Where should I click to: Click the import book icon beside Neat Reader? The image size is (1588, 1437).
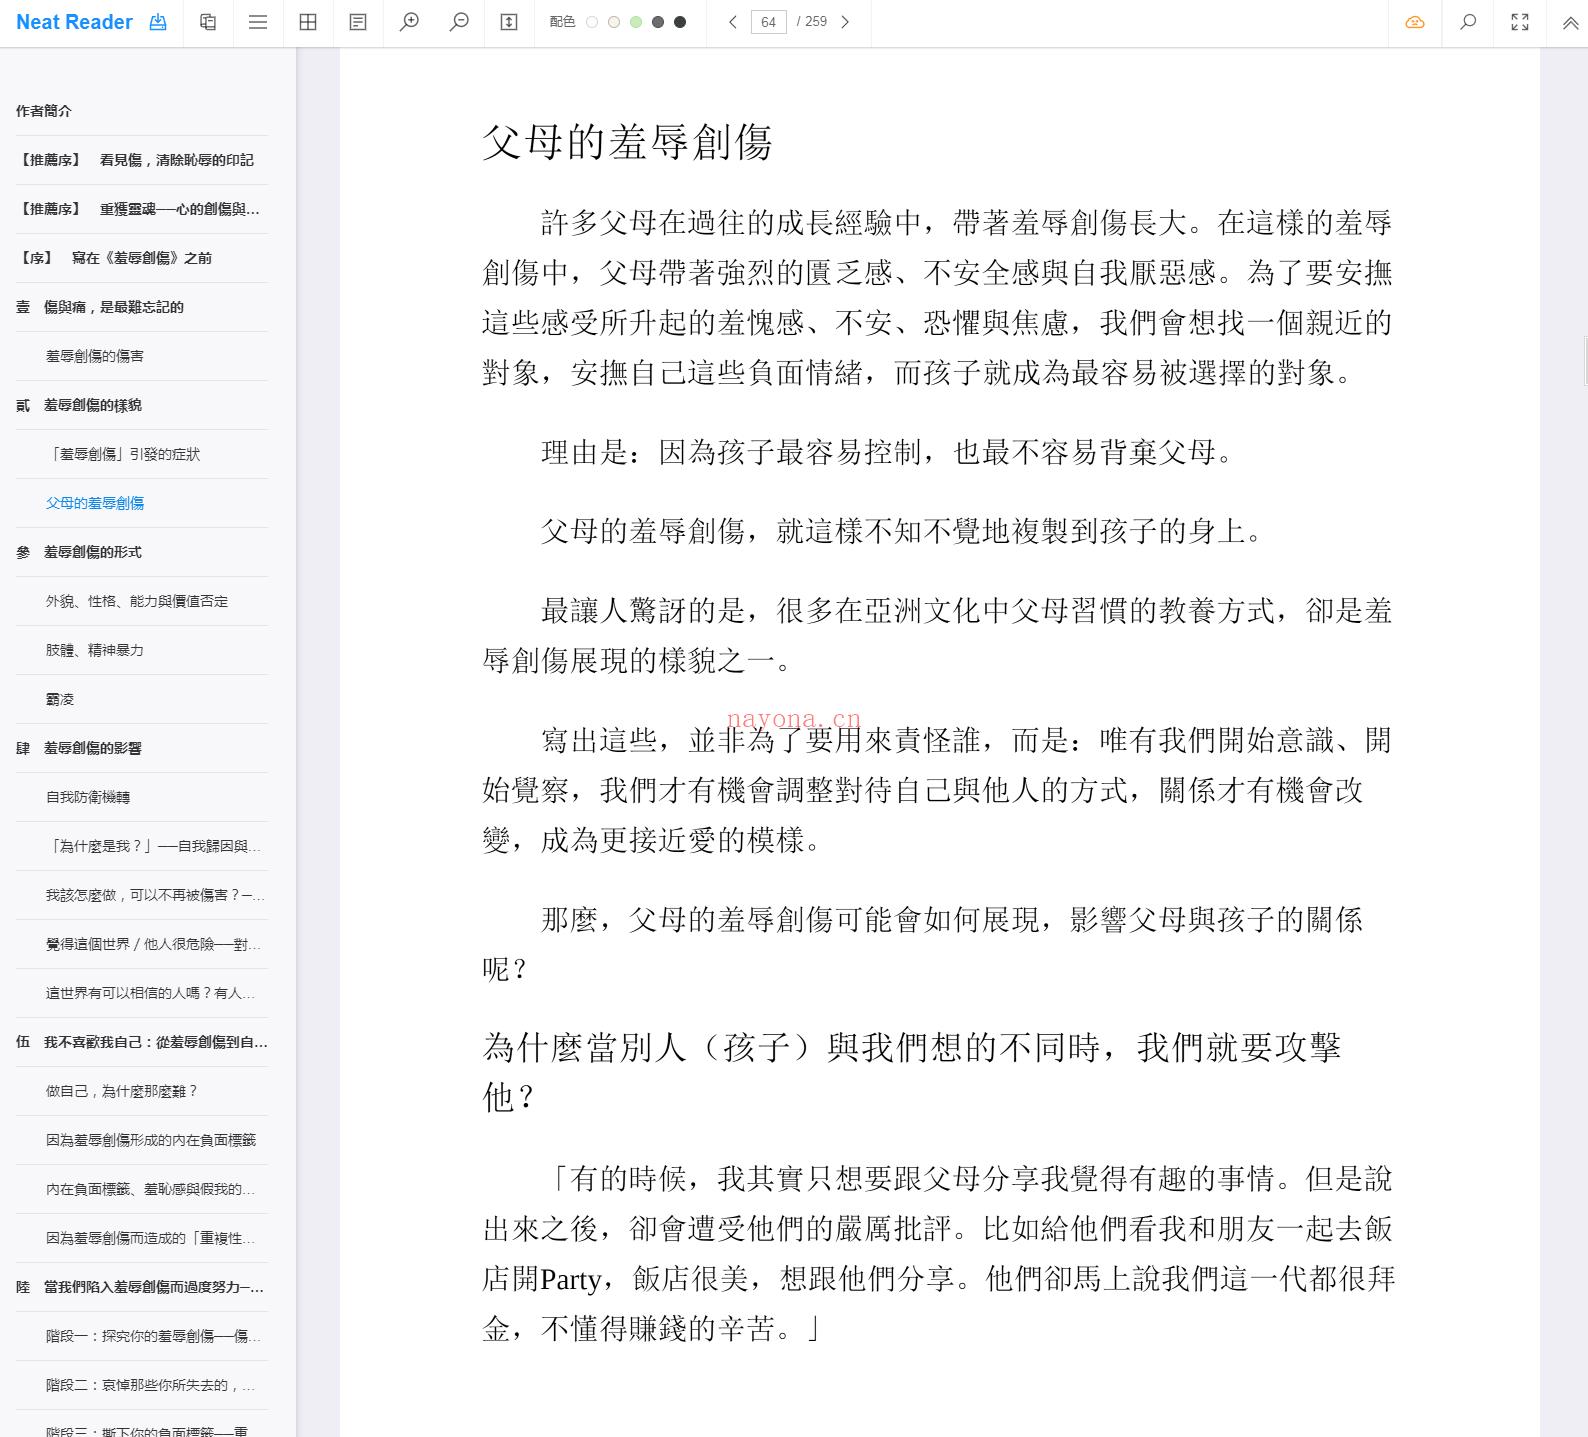158,22
